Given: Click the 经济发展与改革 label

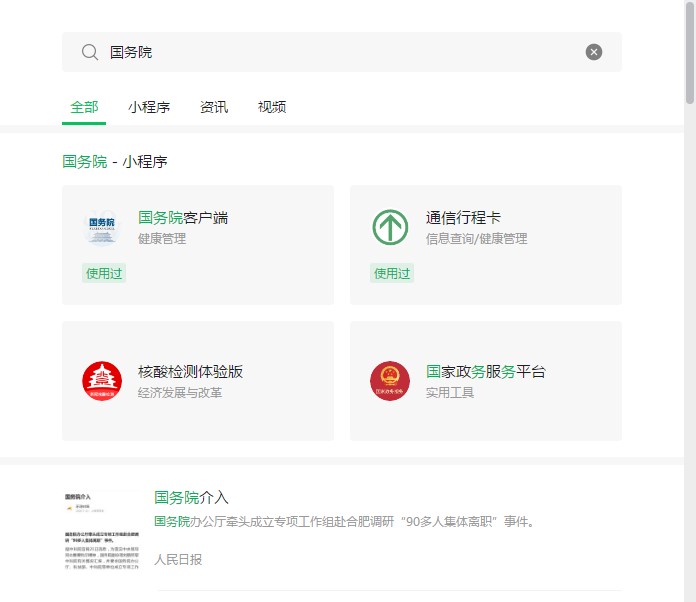Looking at the screenshot, I should [180, 392].
